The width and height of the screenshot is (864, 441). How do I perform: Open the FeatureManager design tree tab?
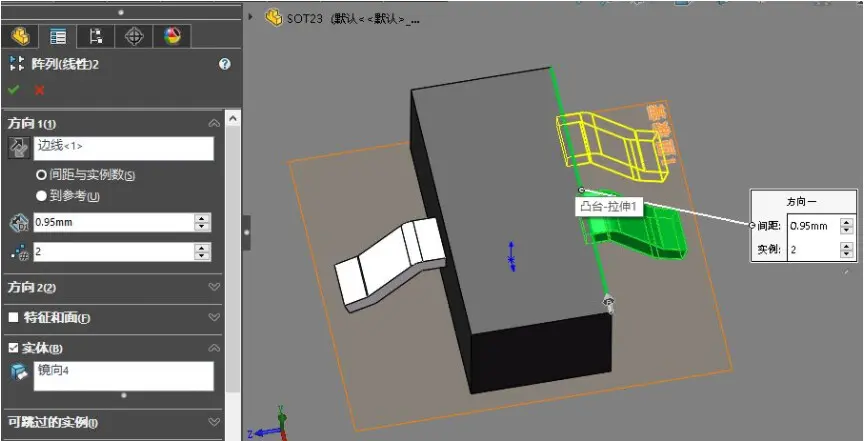point(20,37)
